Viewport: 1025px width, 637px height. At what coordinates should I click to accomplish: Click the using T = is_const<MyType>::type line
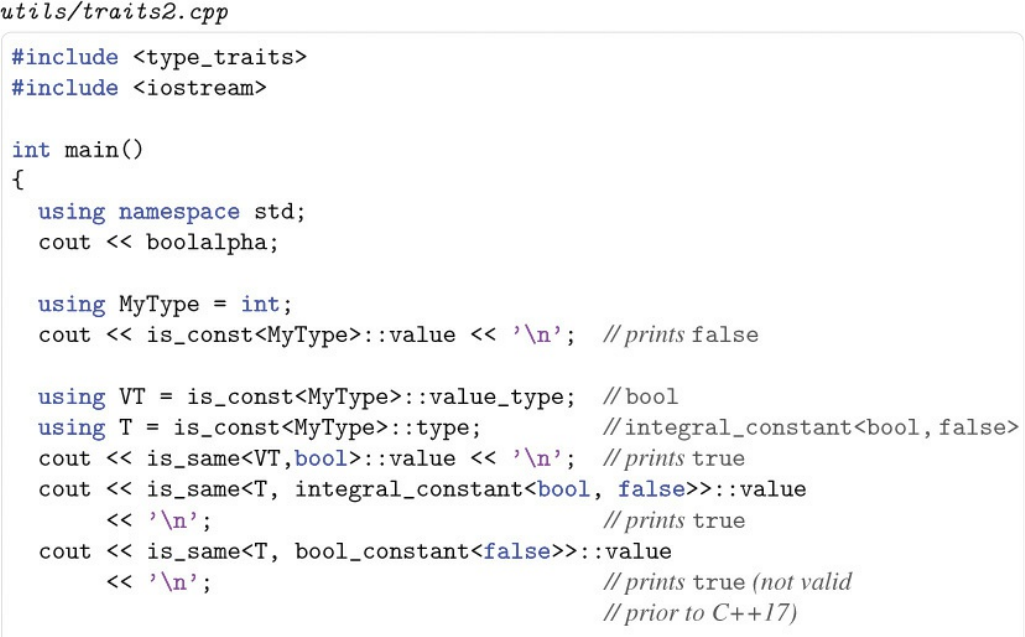259,428
